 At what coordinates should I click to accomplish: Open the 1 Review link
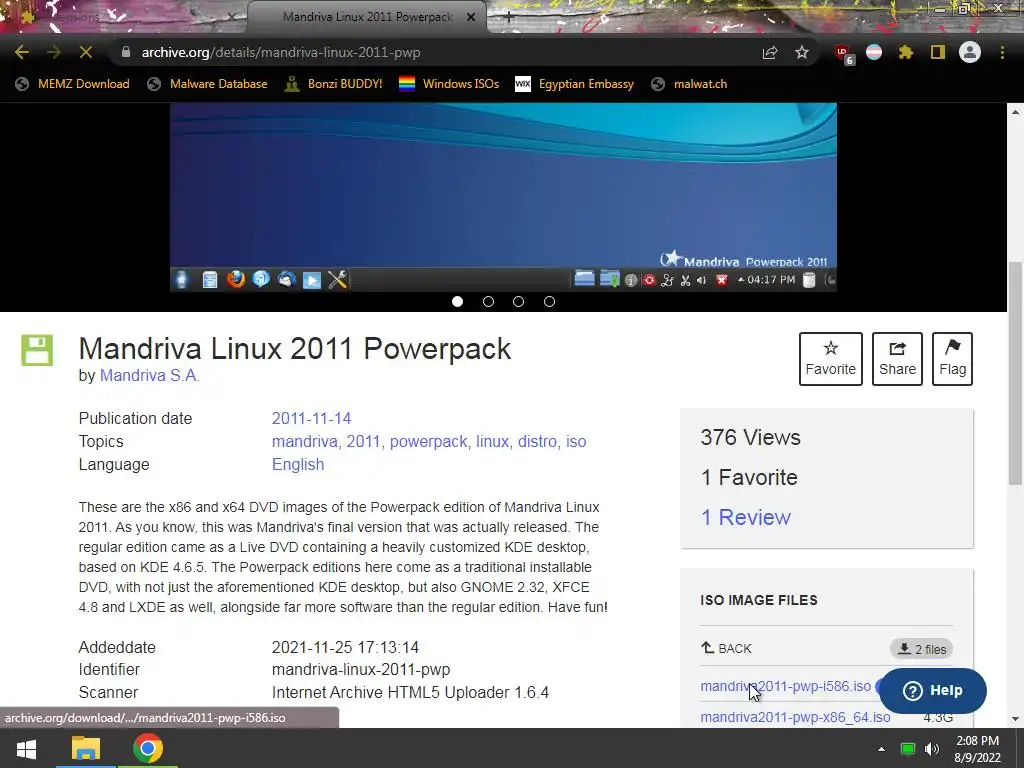click(746, 517)
